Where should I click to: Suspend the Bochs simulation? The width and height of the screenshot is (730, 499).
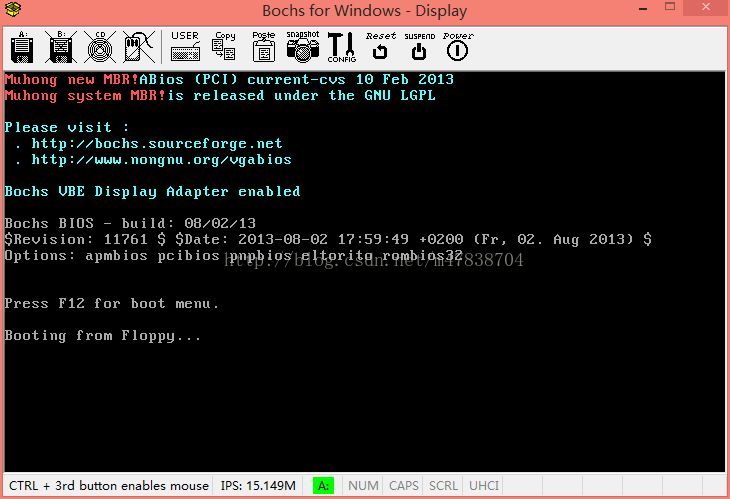click(x=419, y=46)
